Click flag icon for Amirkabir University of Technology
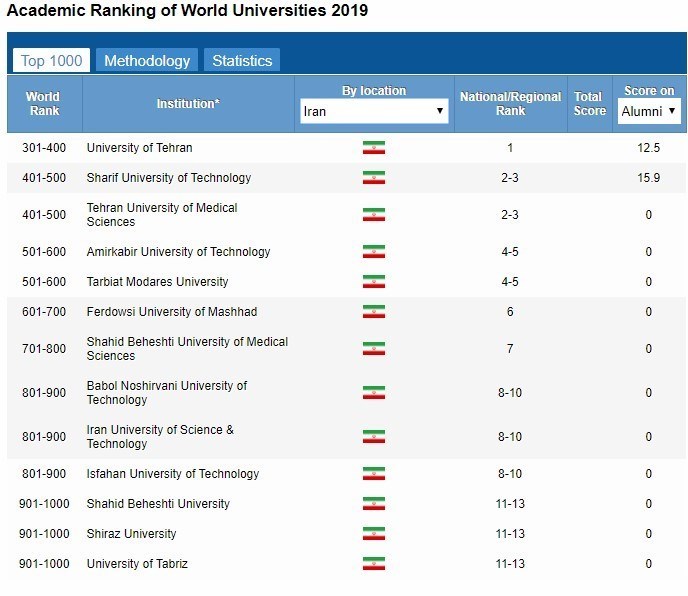 [373, 252]
